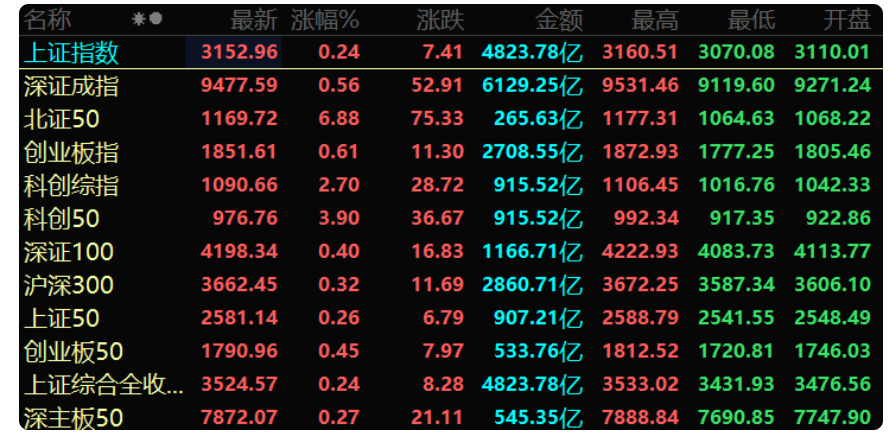Click turnover 2708.55亿 for 创业板指
Viewport: 891px width, 438px height.
[x=532, y=152]
